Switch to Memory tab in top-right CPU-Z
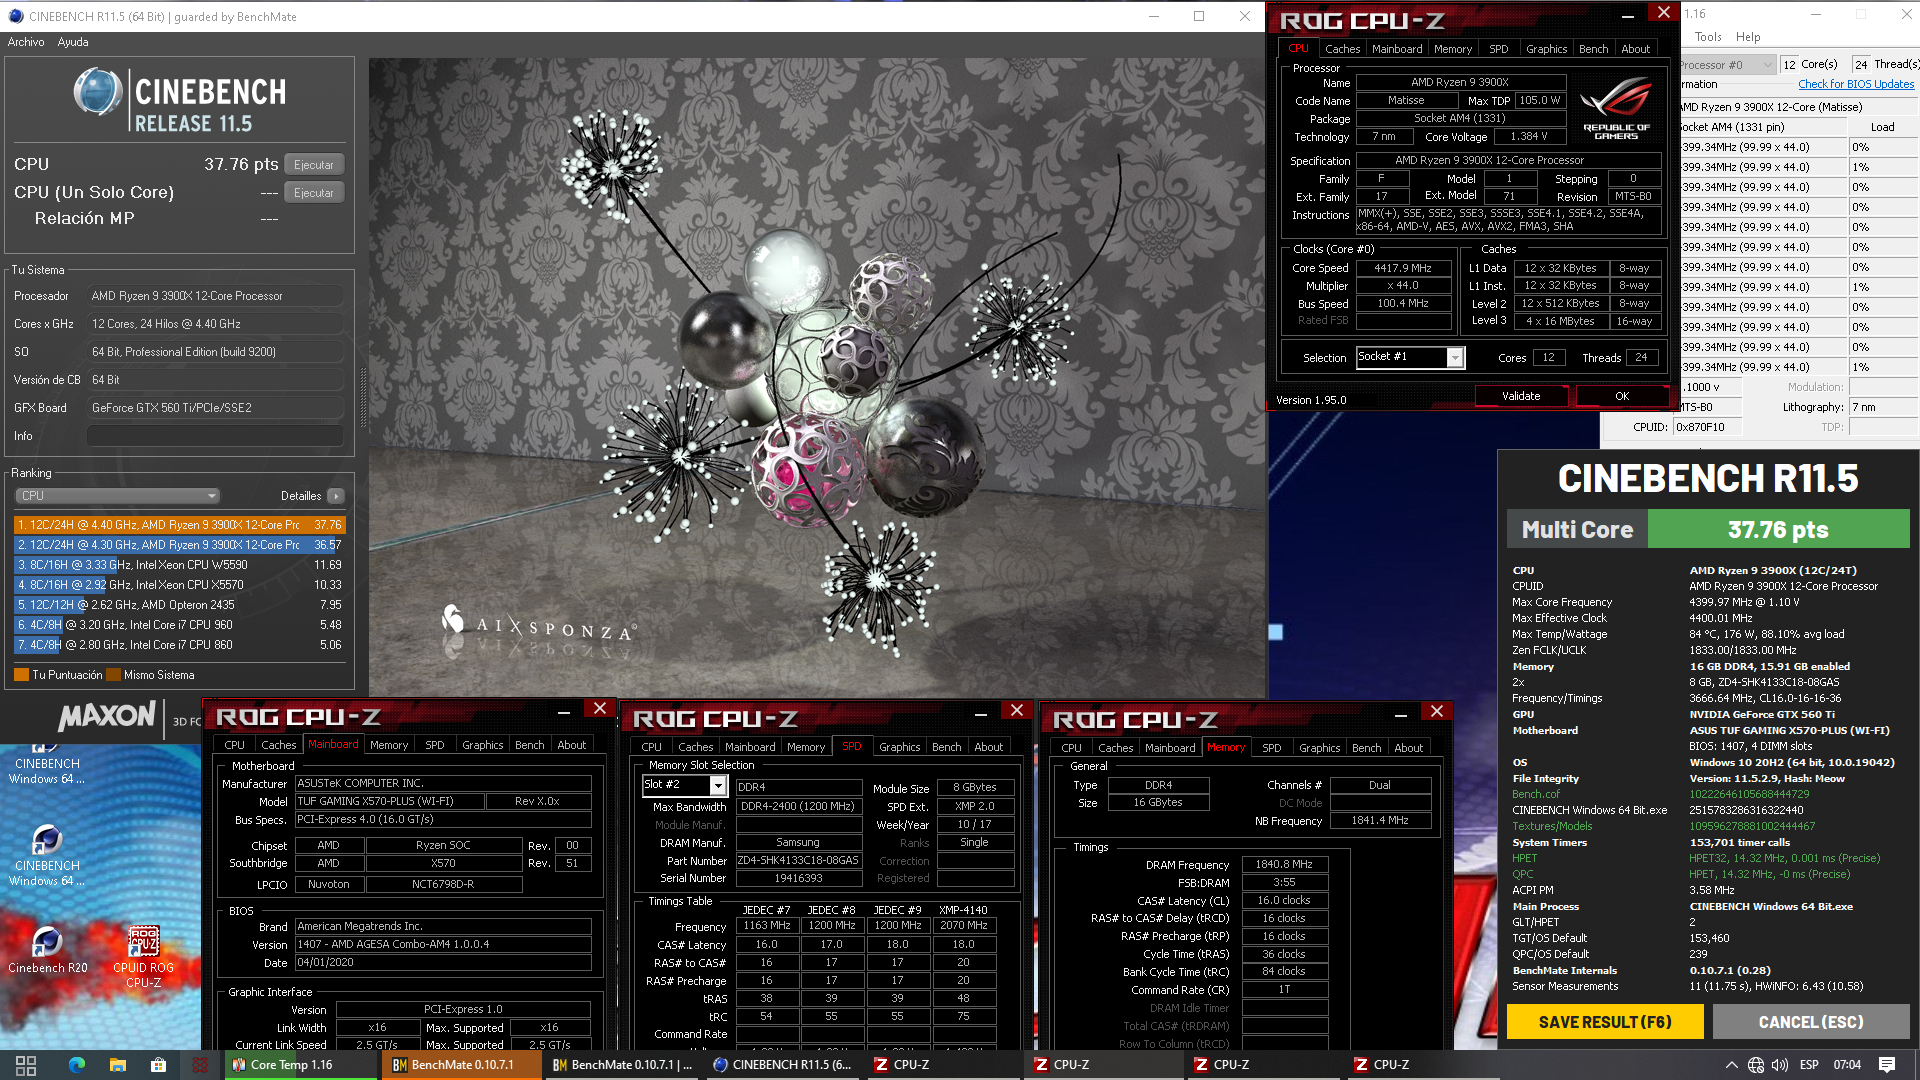Viewport: 1920px width, 1080px height. [1452, 49]
